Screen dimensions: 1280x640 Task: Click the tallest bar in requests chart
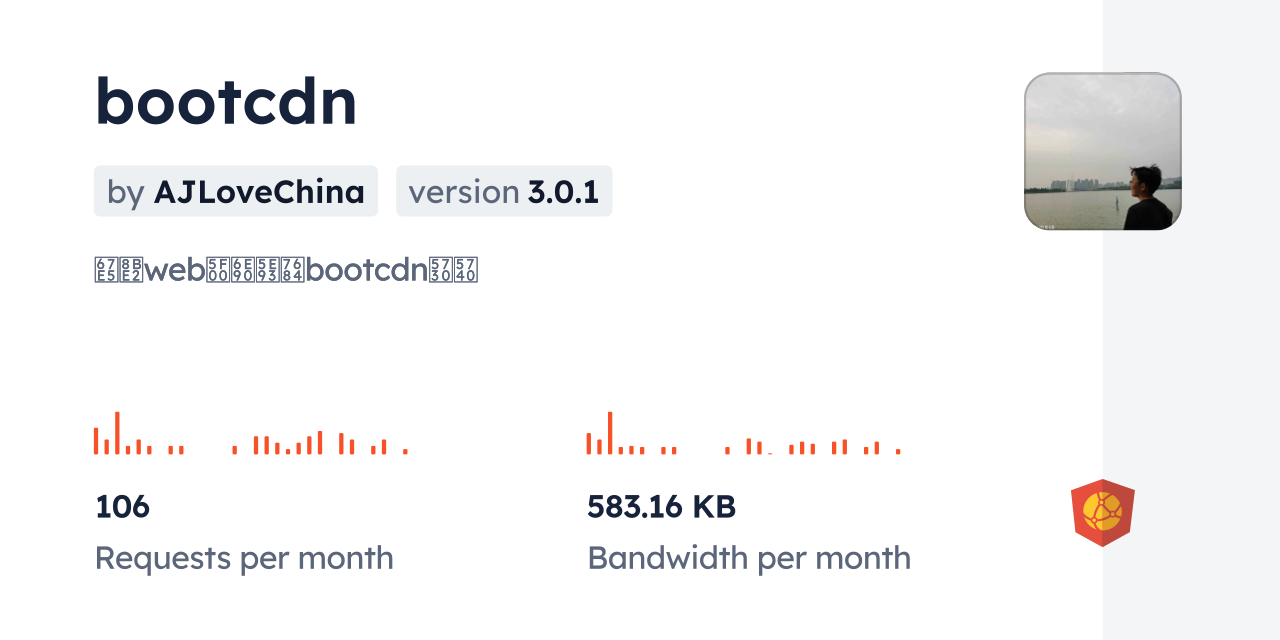point(117,433)
